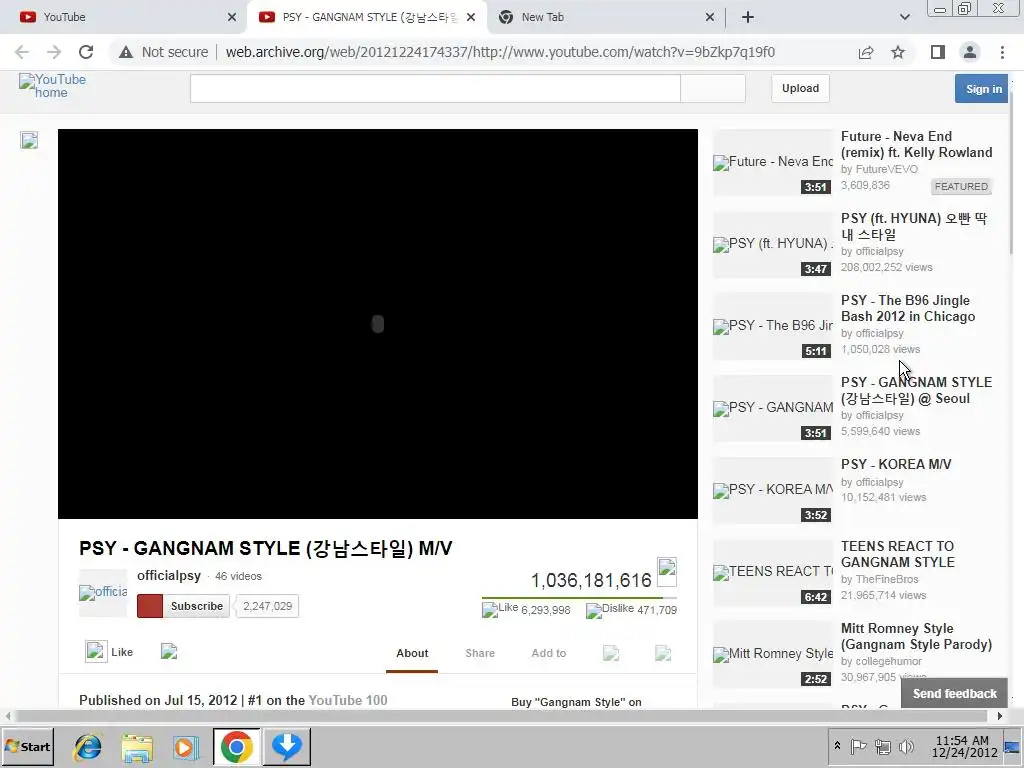This screenshot has height=768, width=1024.
Task: Open PSY ft. HYUNA video title
Action: (914, 226)
